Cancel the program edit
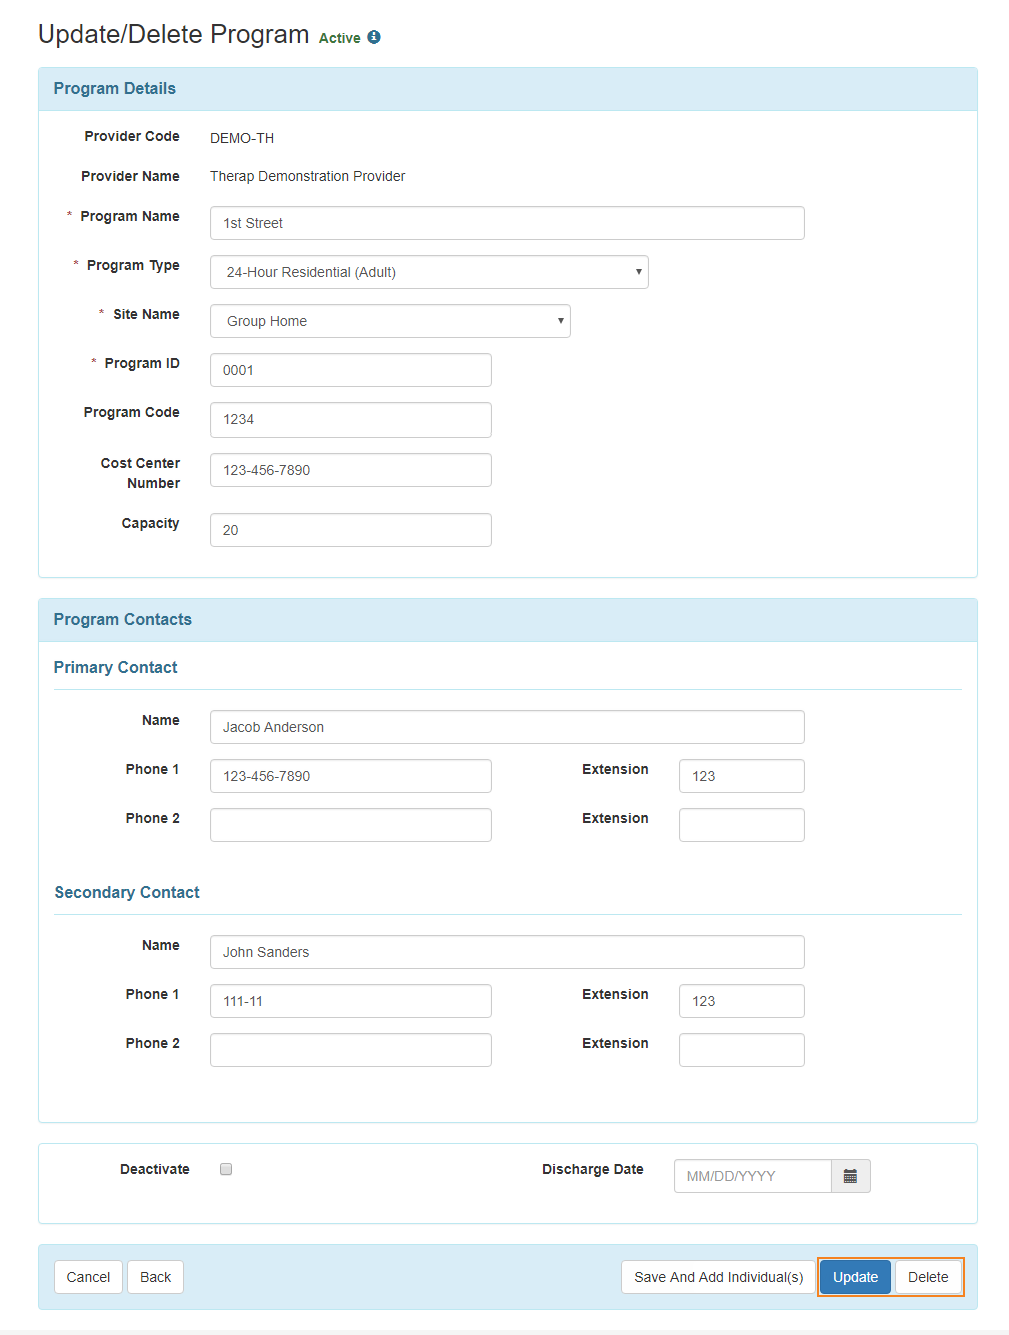This screenshot has height=1335, width=1009. click(x=88, y=1277)
